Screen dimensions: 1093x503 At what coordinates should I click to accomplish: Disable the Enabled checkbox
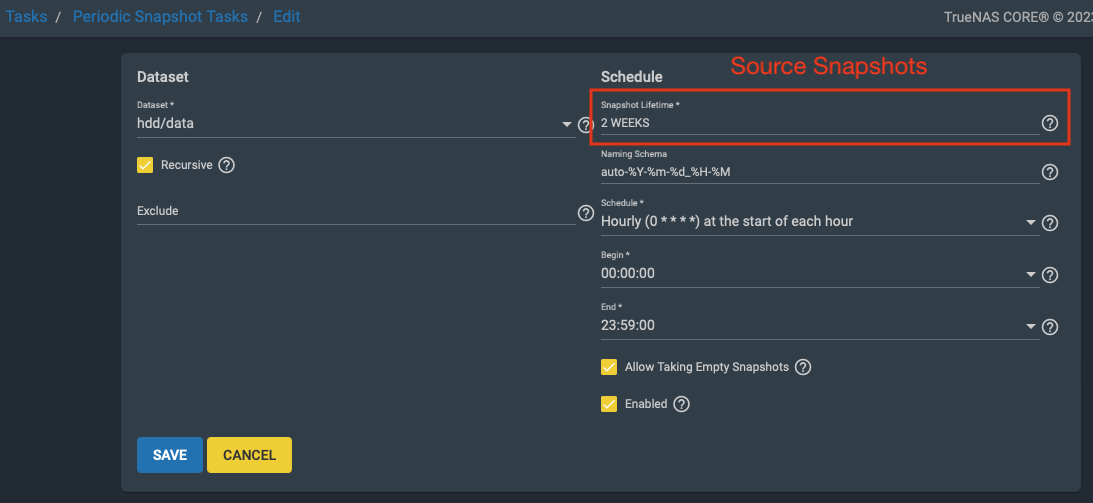(609, 404)
